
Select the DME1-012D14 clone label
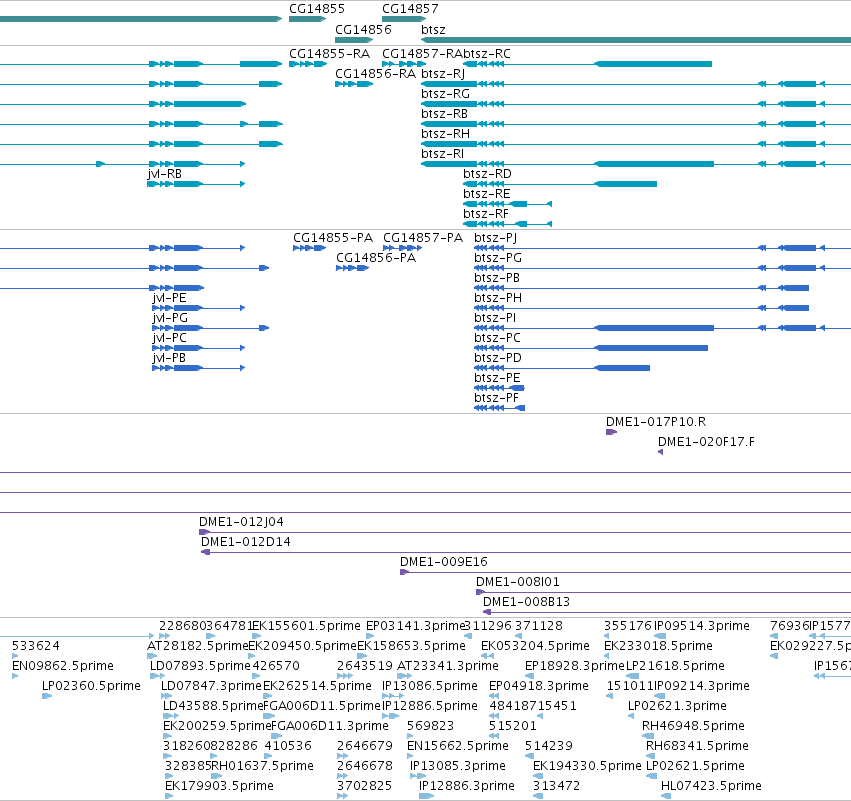point(245,542)
